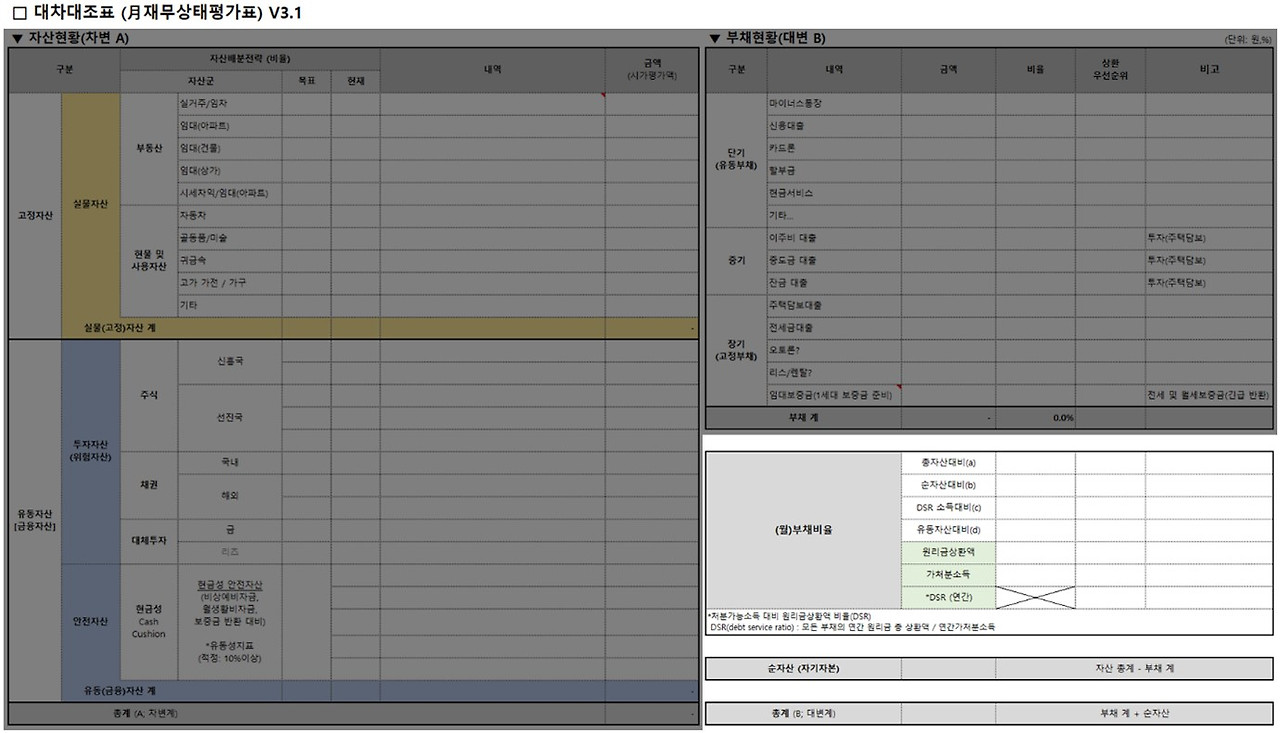Click the 골동품/미술 row label
The width and height of the screenshot is (1280, 733).
230,238
